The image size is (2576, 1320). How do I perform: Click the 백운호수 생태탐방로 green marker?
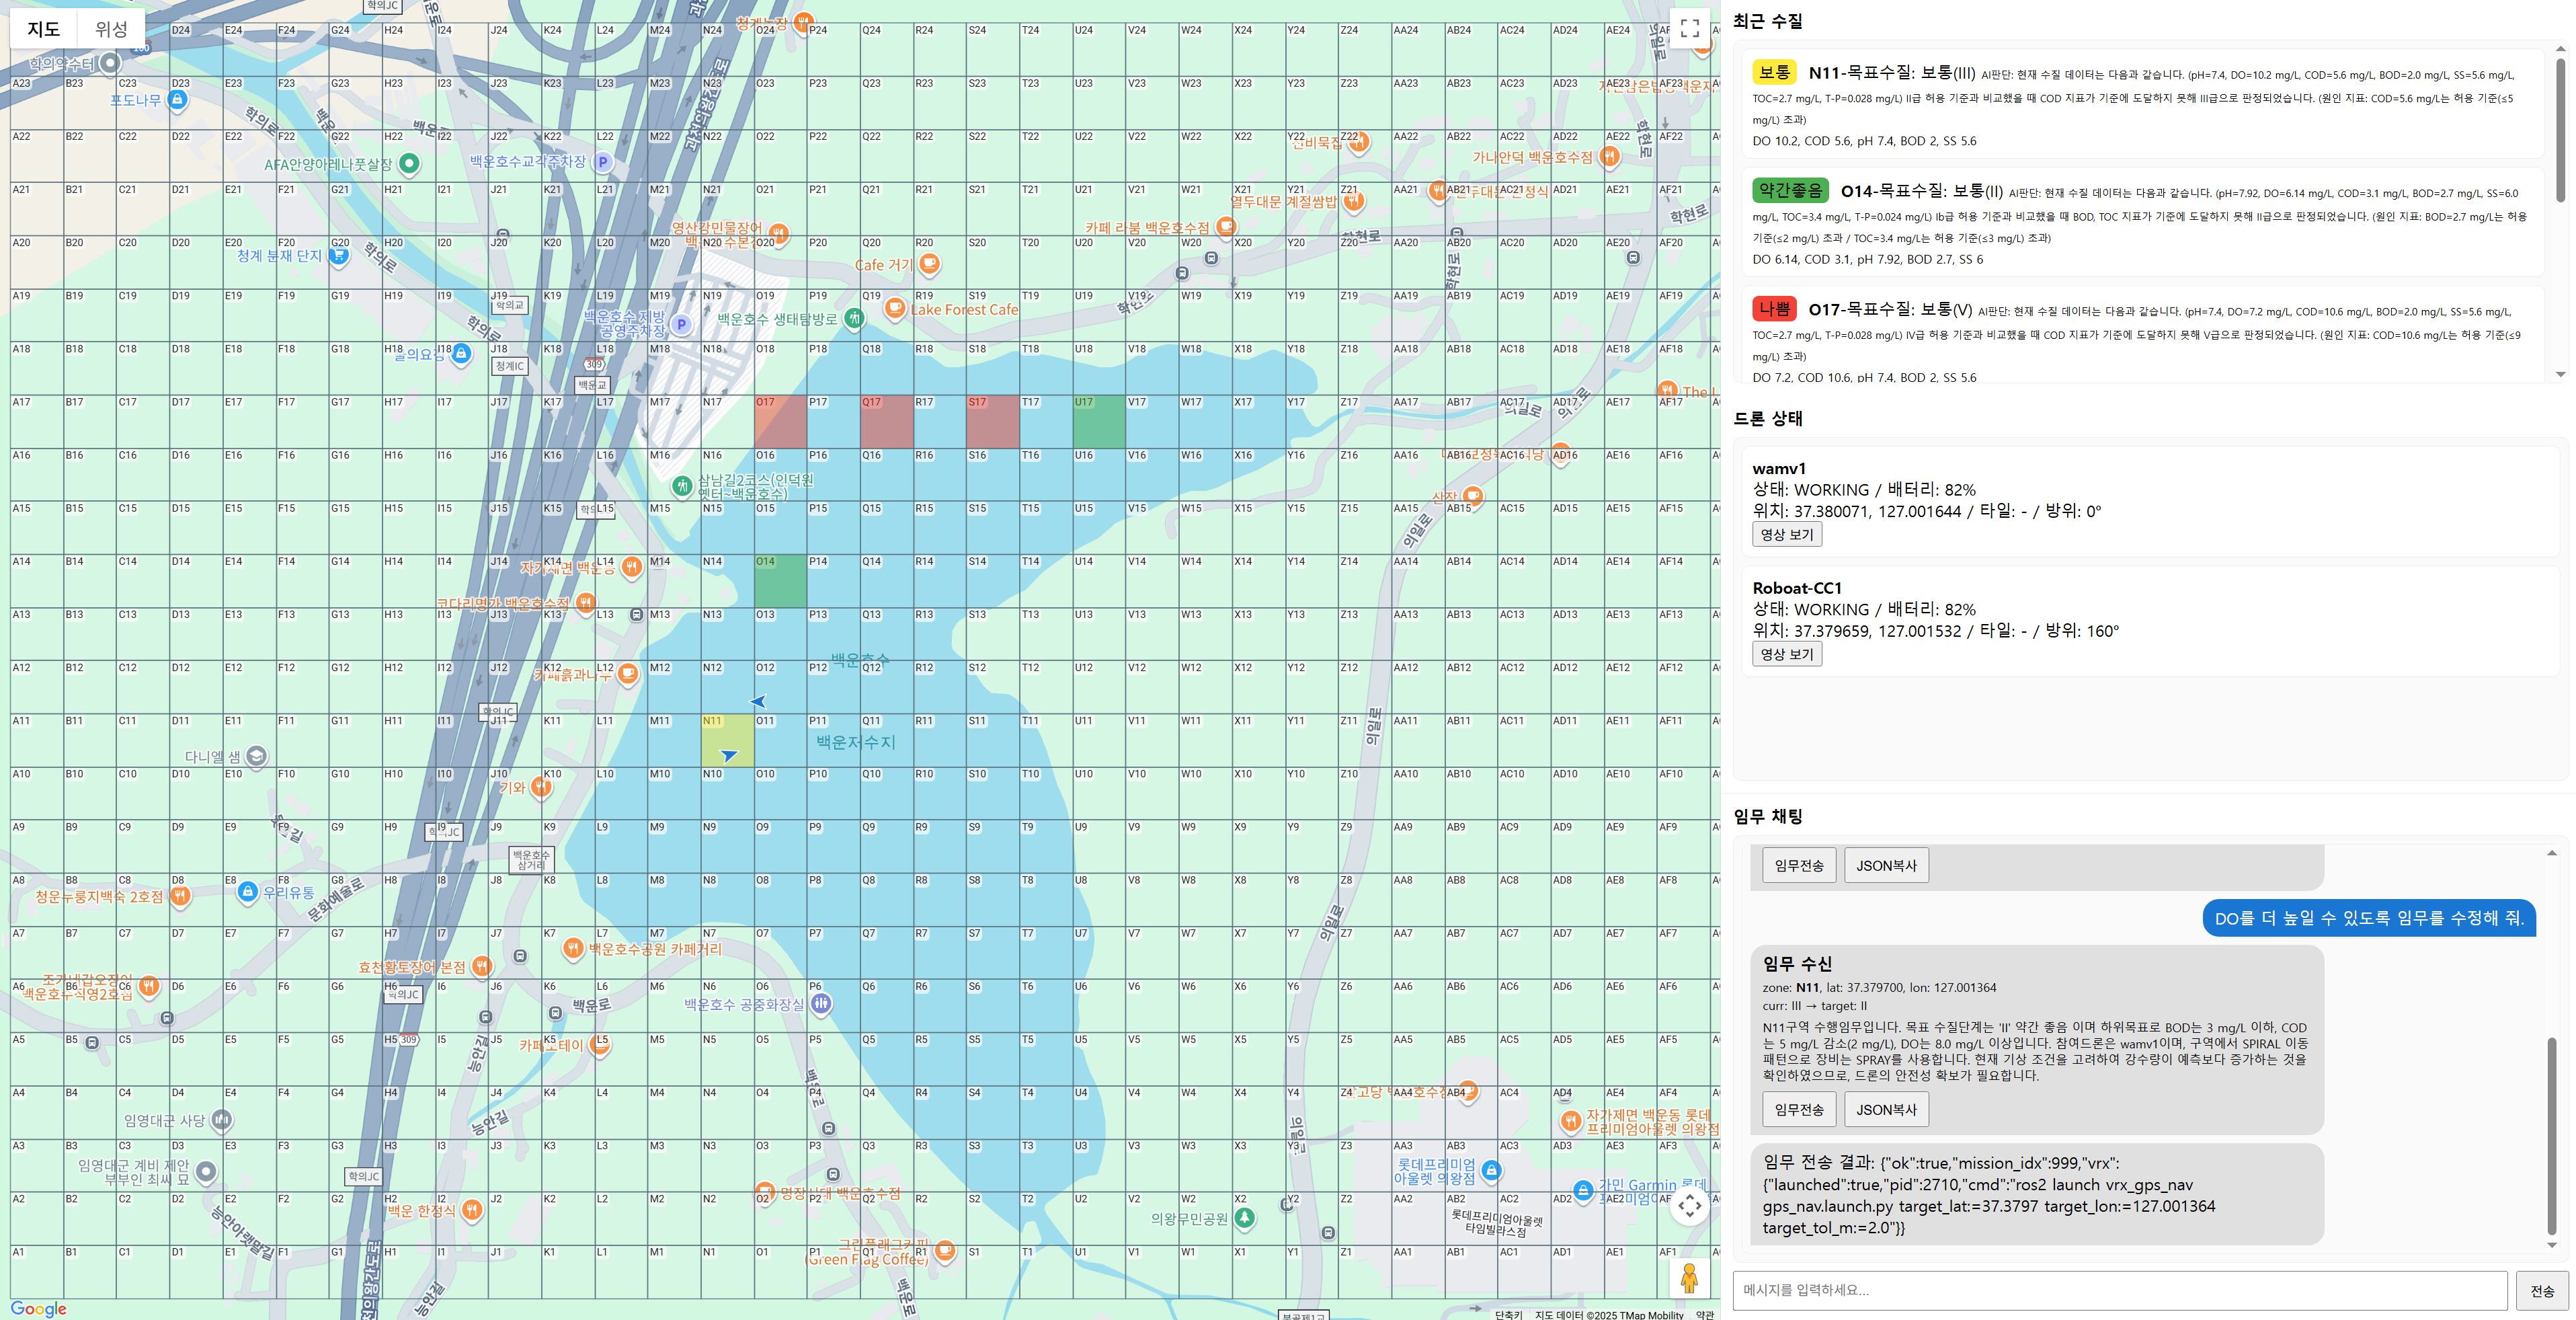[853, 319]
